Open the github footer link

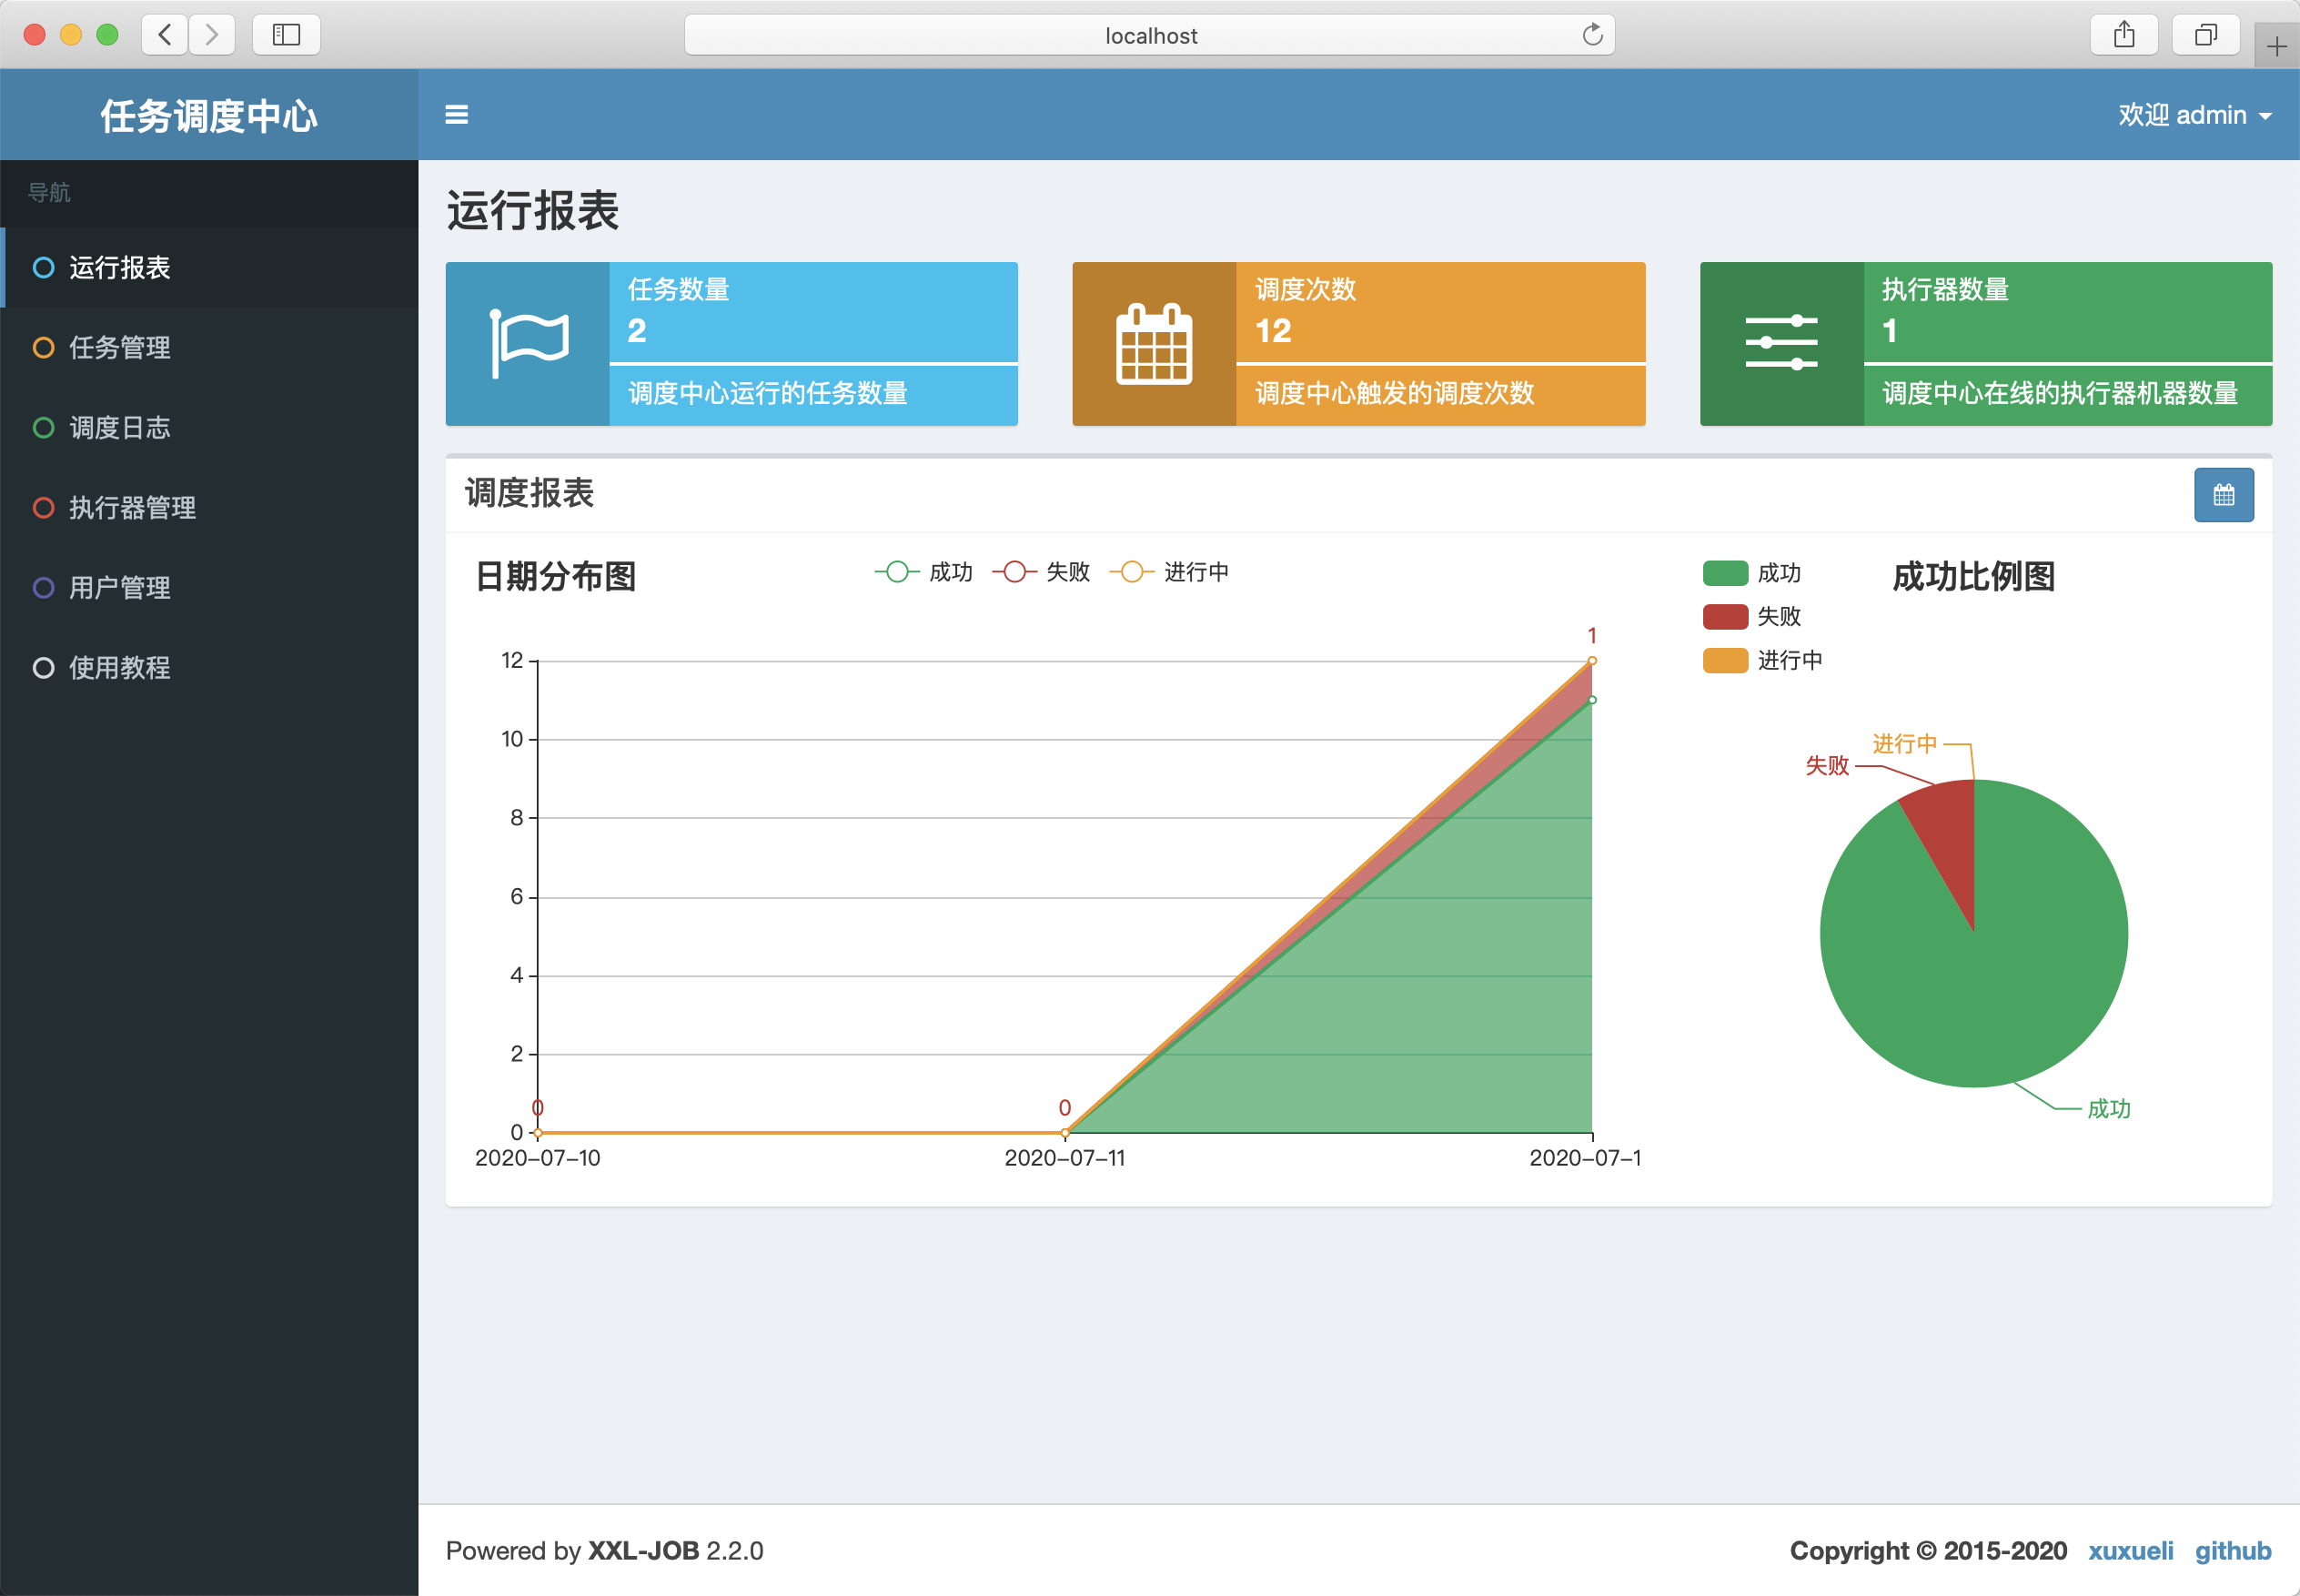point(2233,1550)
